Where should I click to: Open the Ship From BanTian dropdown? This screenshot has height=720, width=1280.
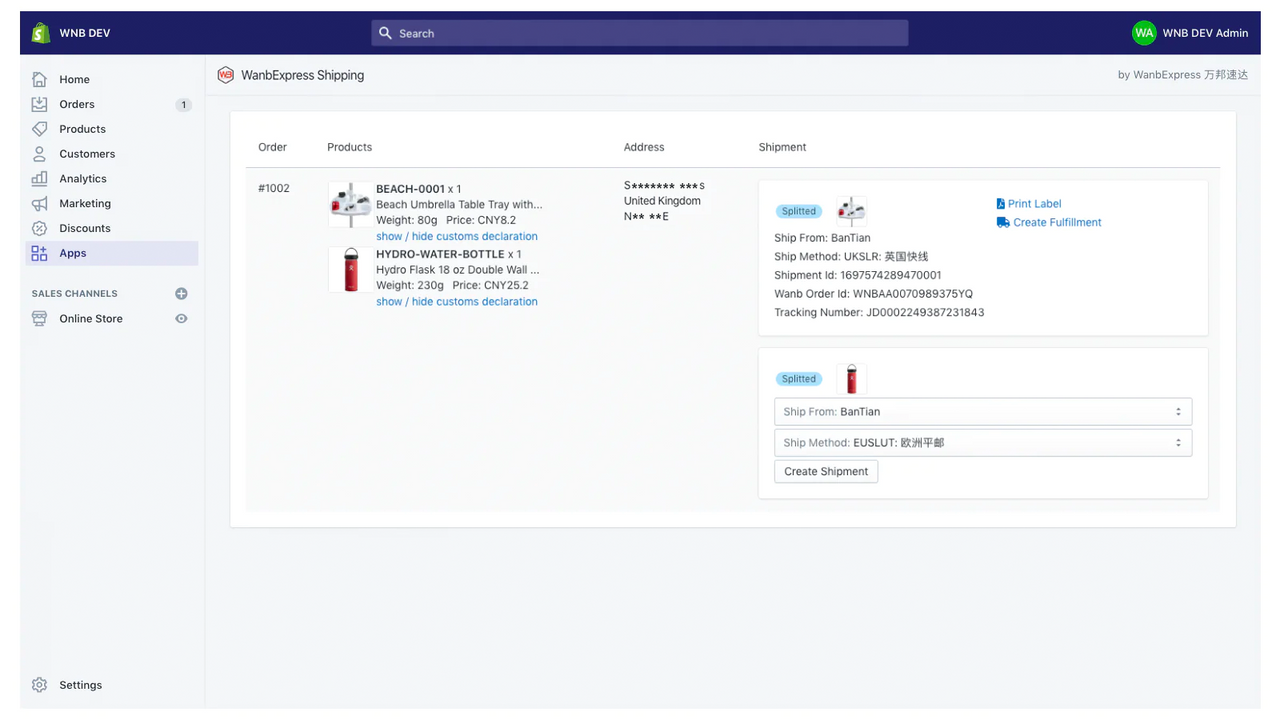tap(983, 412)
